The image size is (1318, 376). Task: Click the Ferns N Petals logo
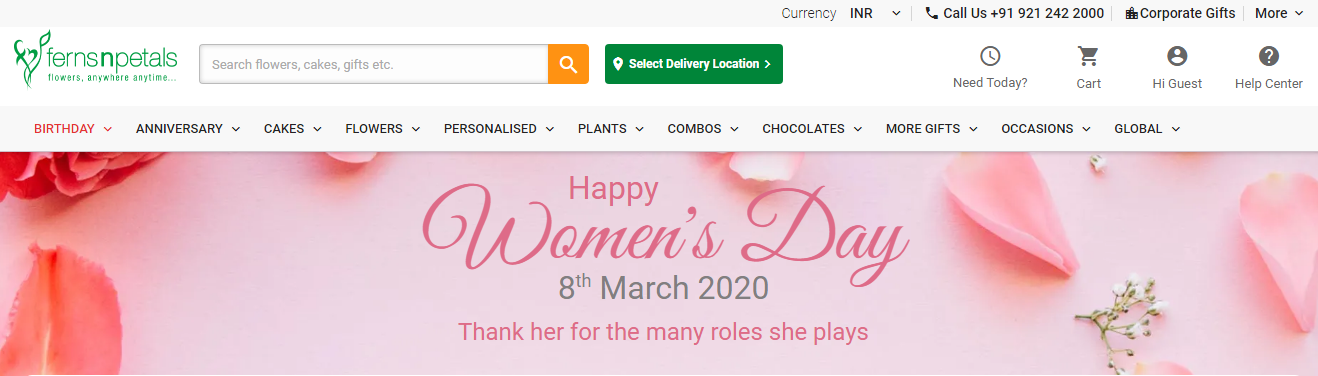(x=96, y=58)
